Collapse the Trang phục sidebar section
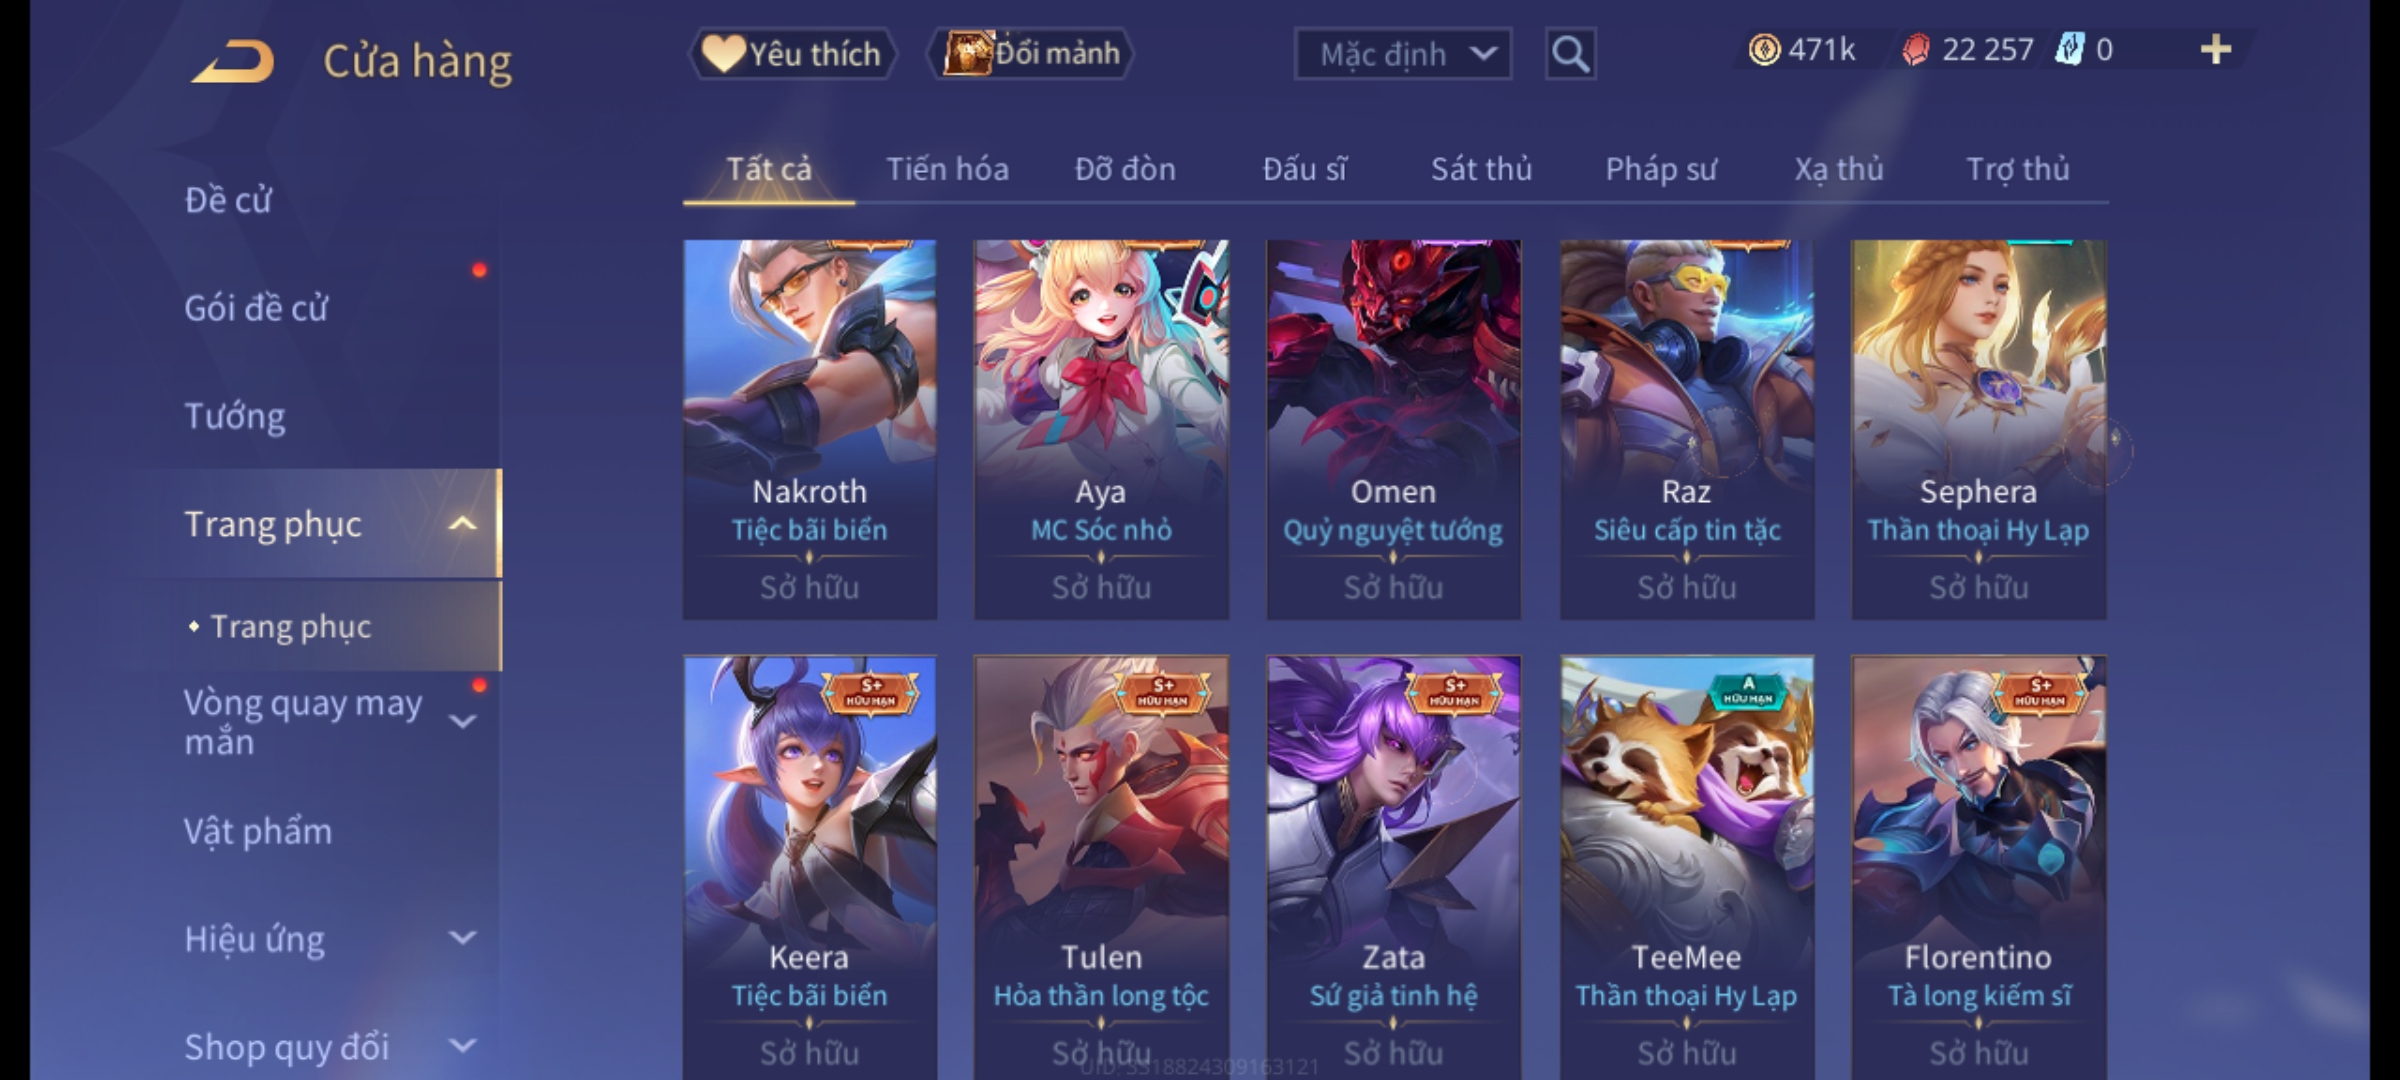 click(x=462, y=524)
